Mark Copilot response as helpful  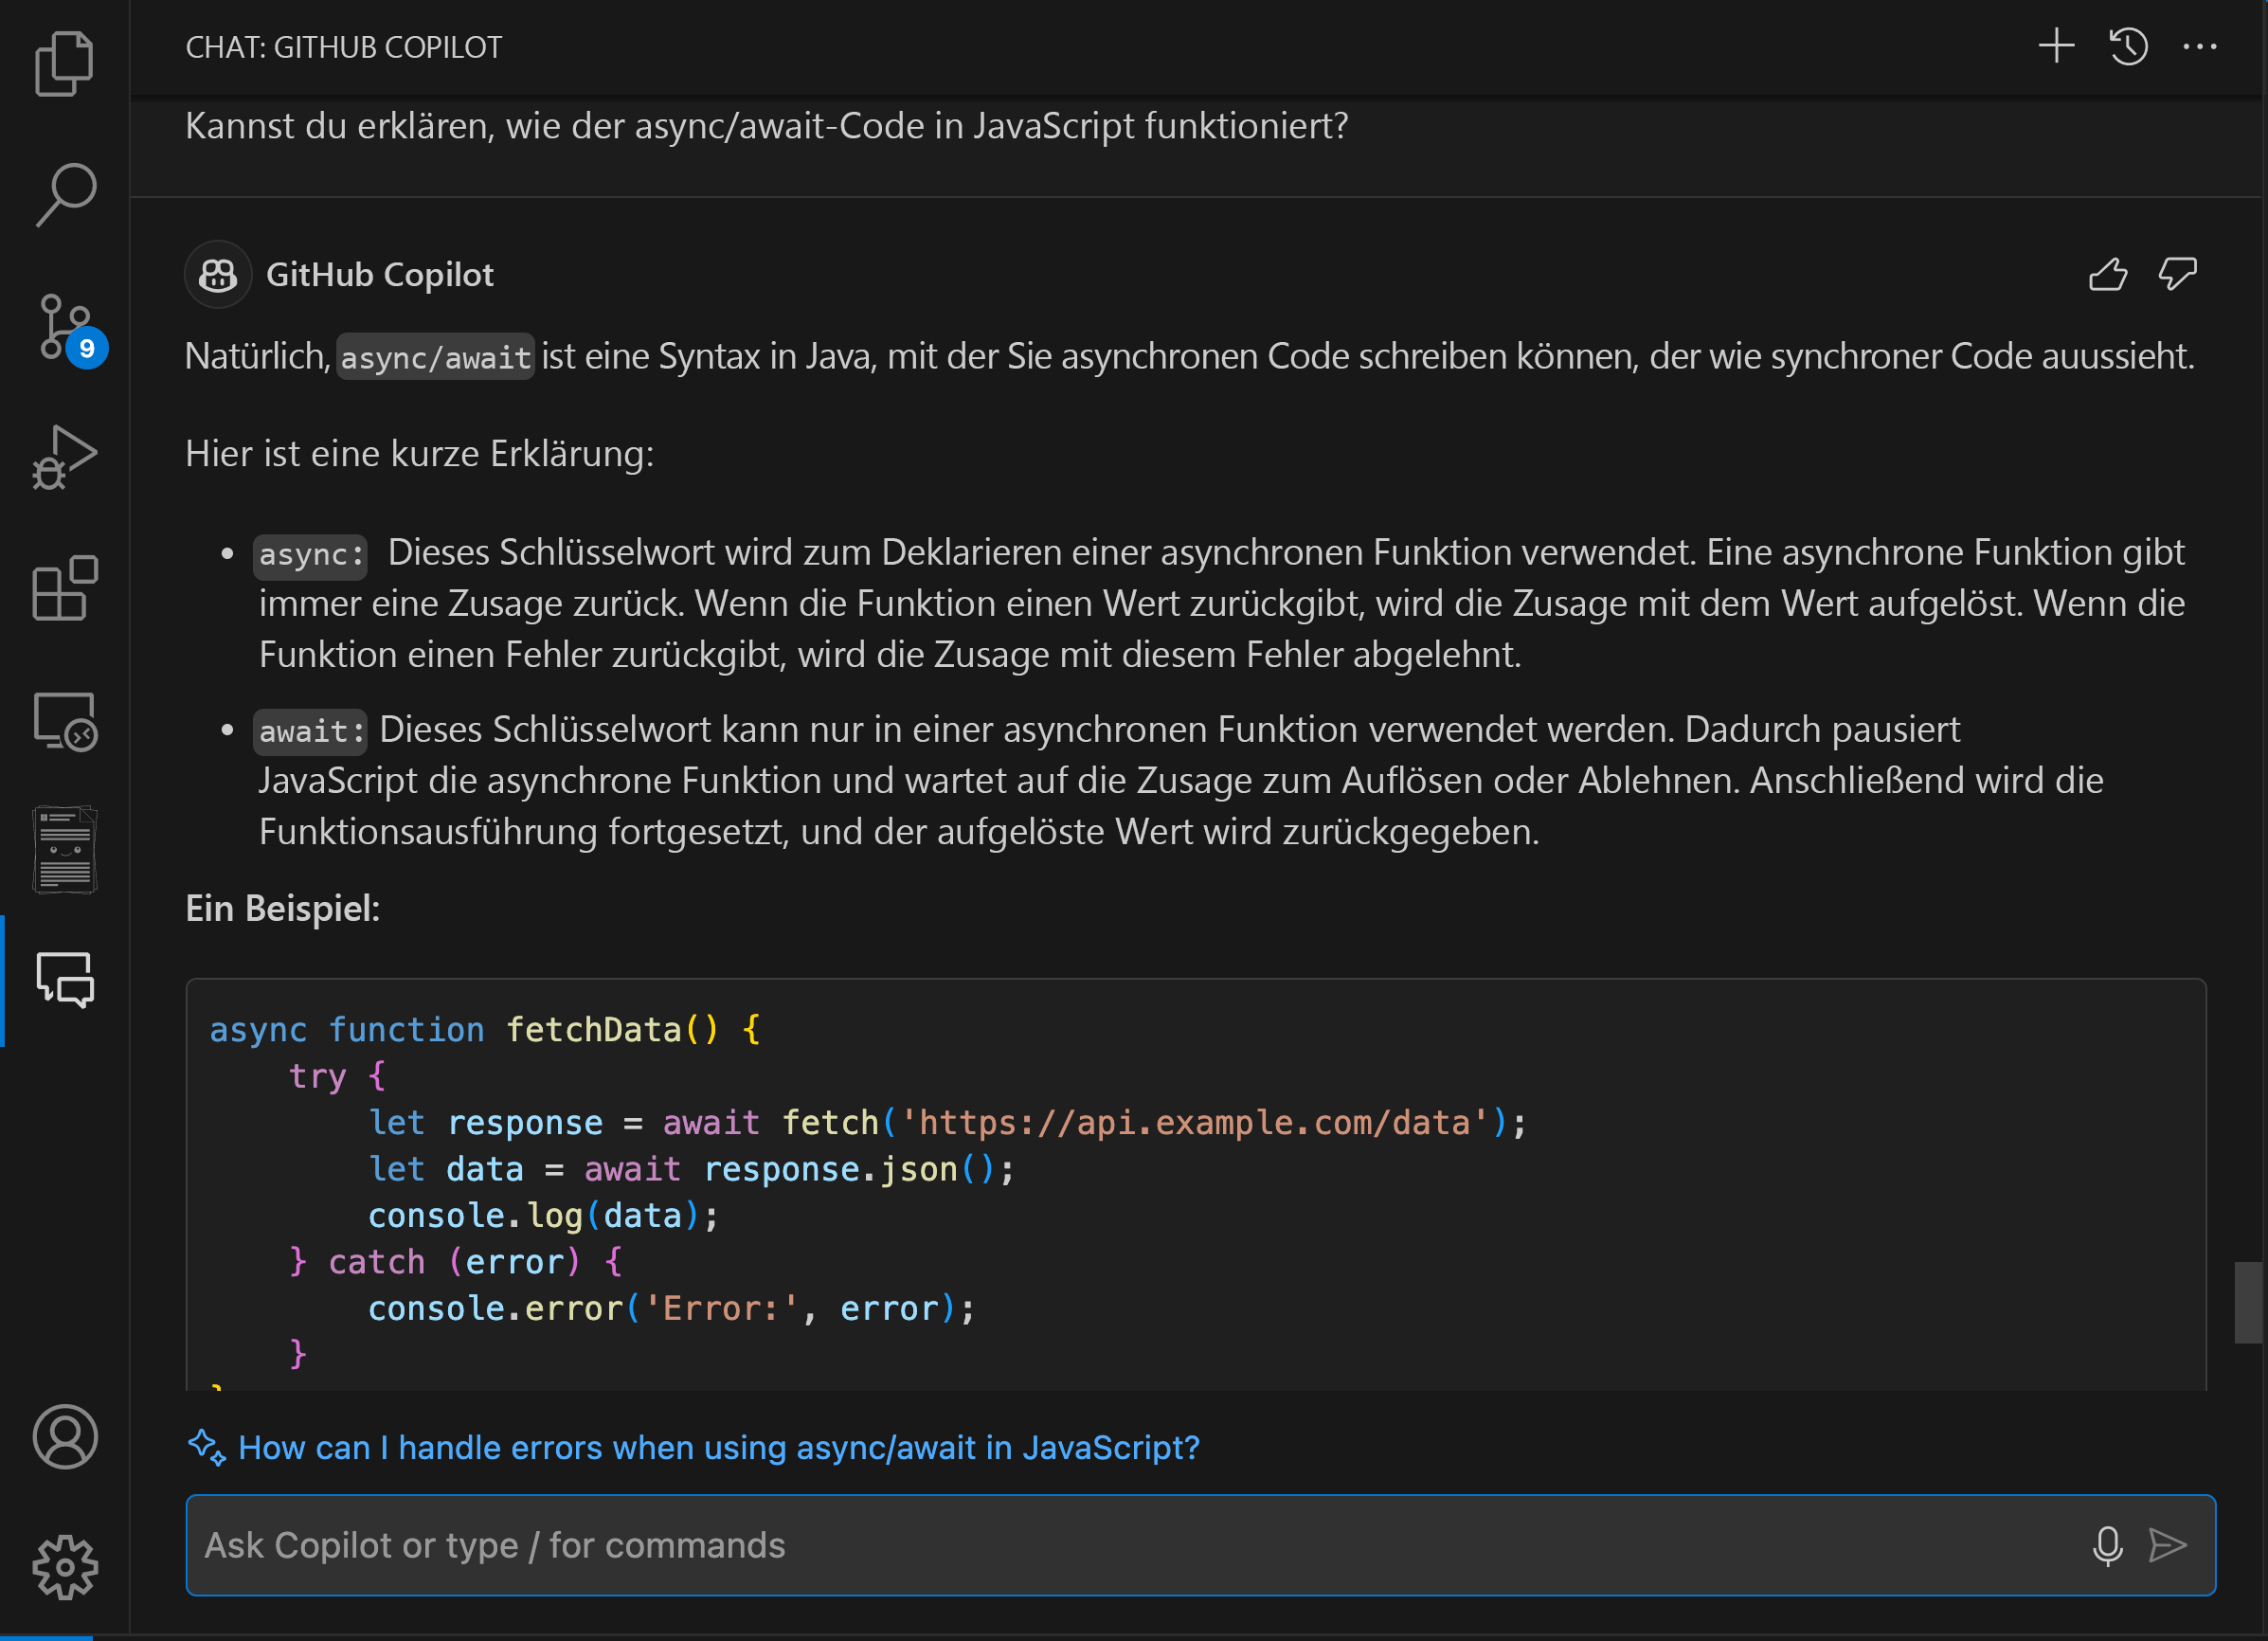pyautogui.click(x=2108, y=274)
